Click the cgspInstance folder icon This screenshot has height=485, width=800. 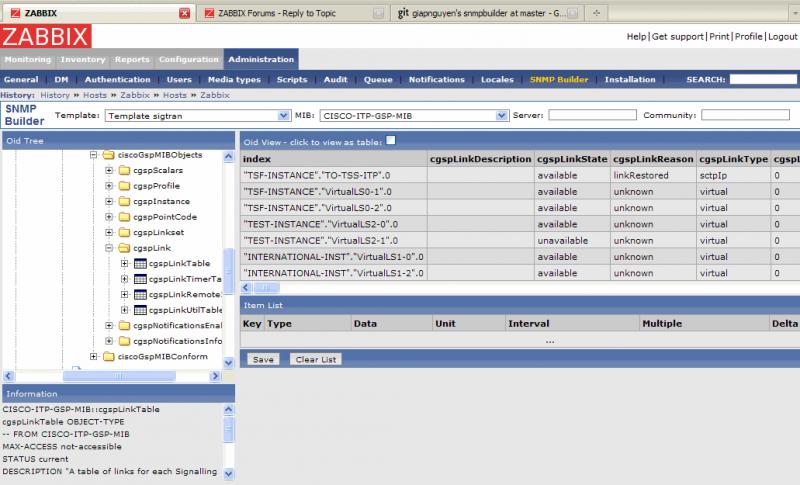(124, 201)
